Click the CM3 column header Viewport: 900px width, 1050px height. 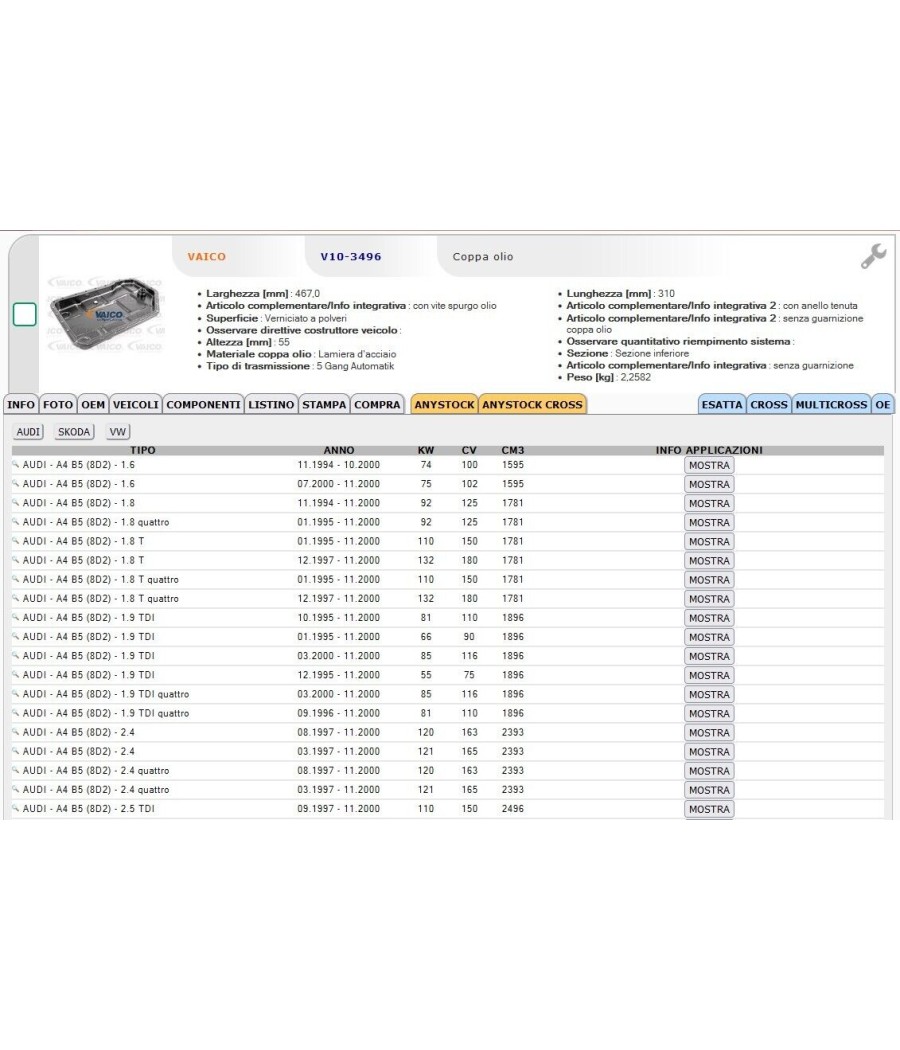point(513,450)
